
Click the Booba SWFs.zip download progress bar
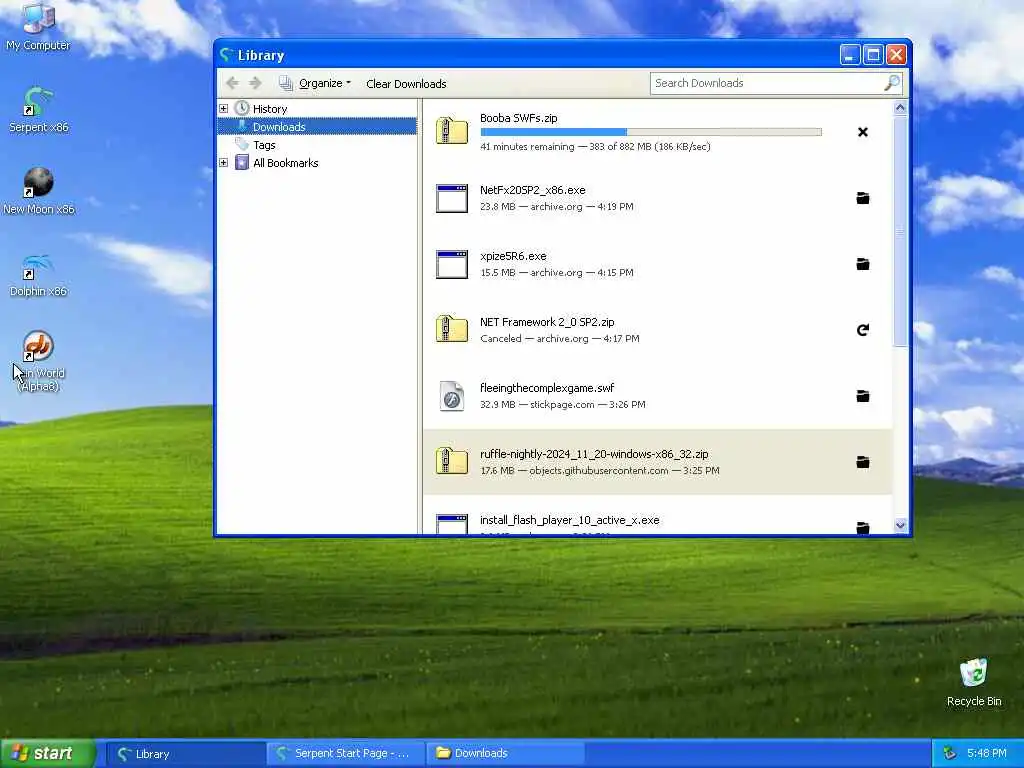pos(650,132)
